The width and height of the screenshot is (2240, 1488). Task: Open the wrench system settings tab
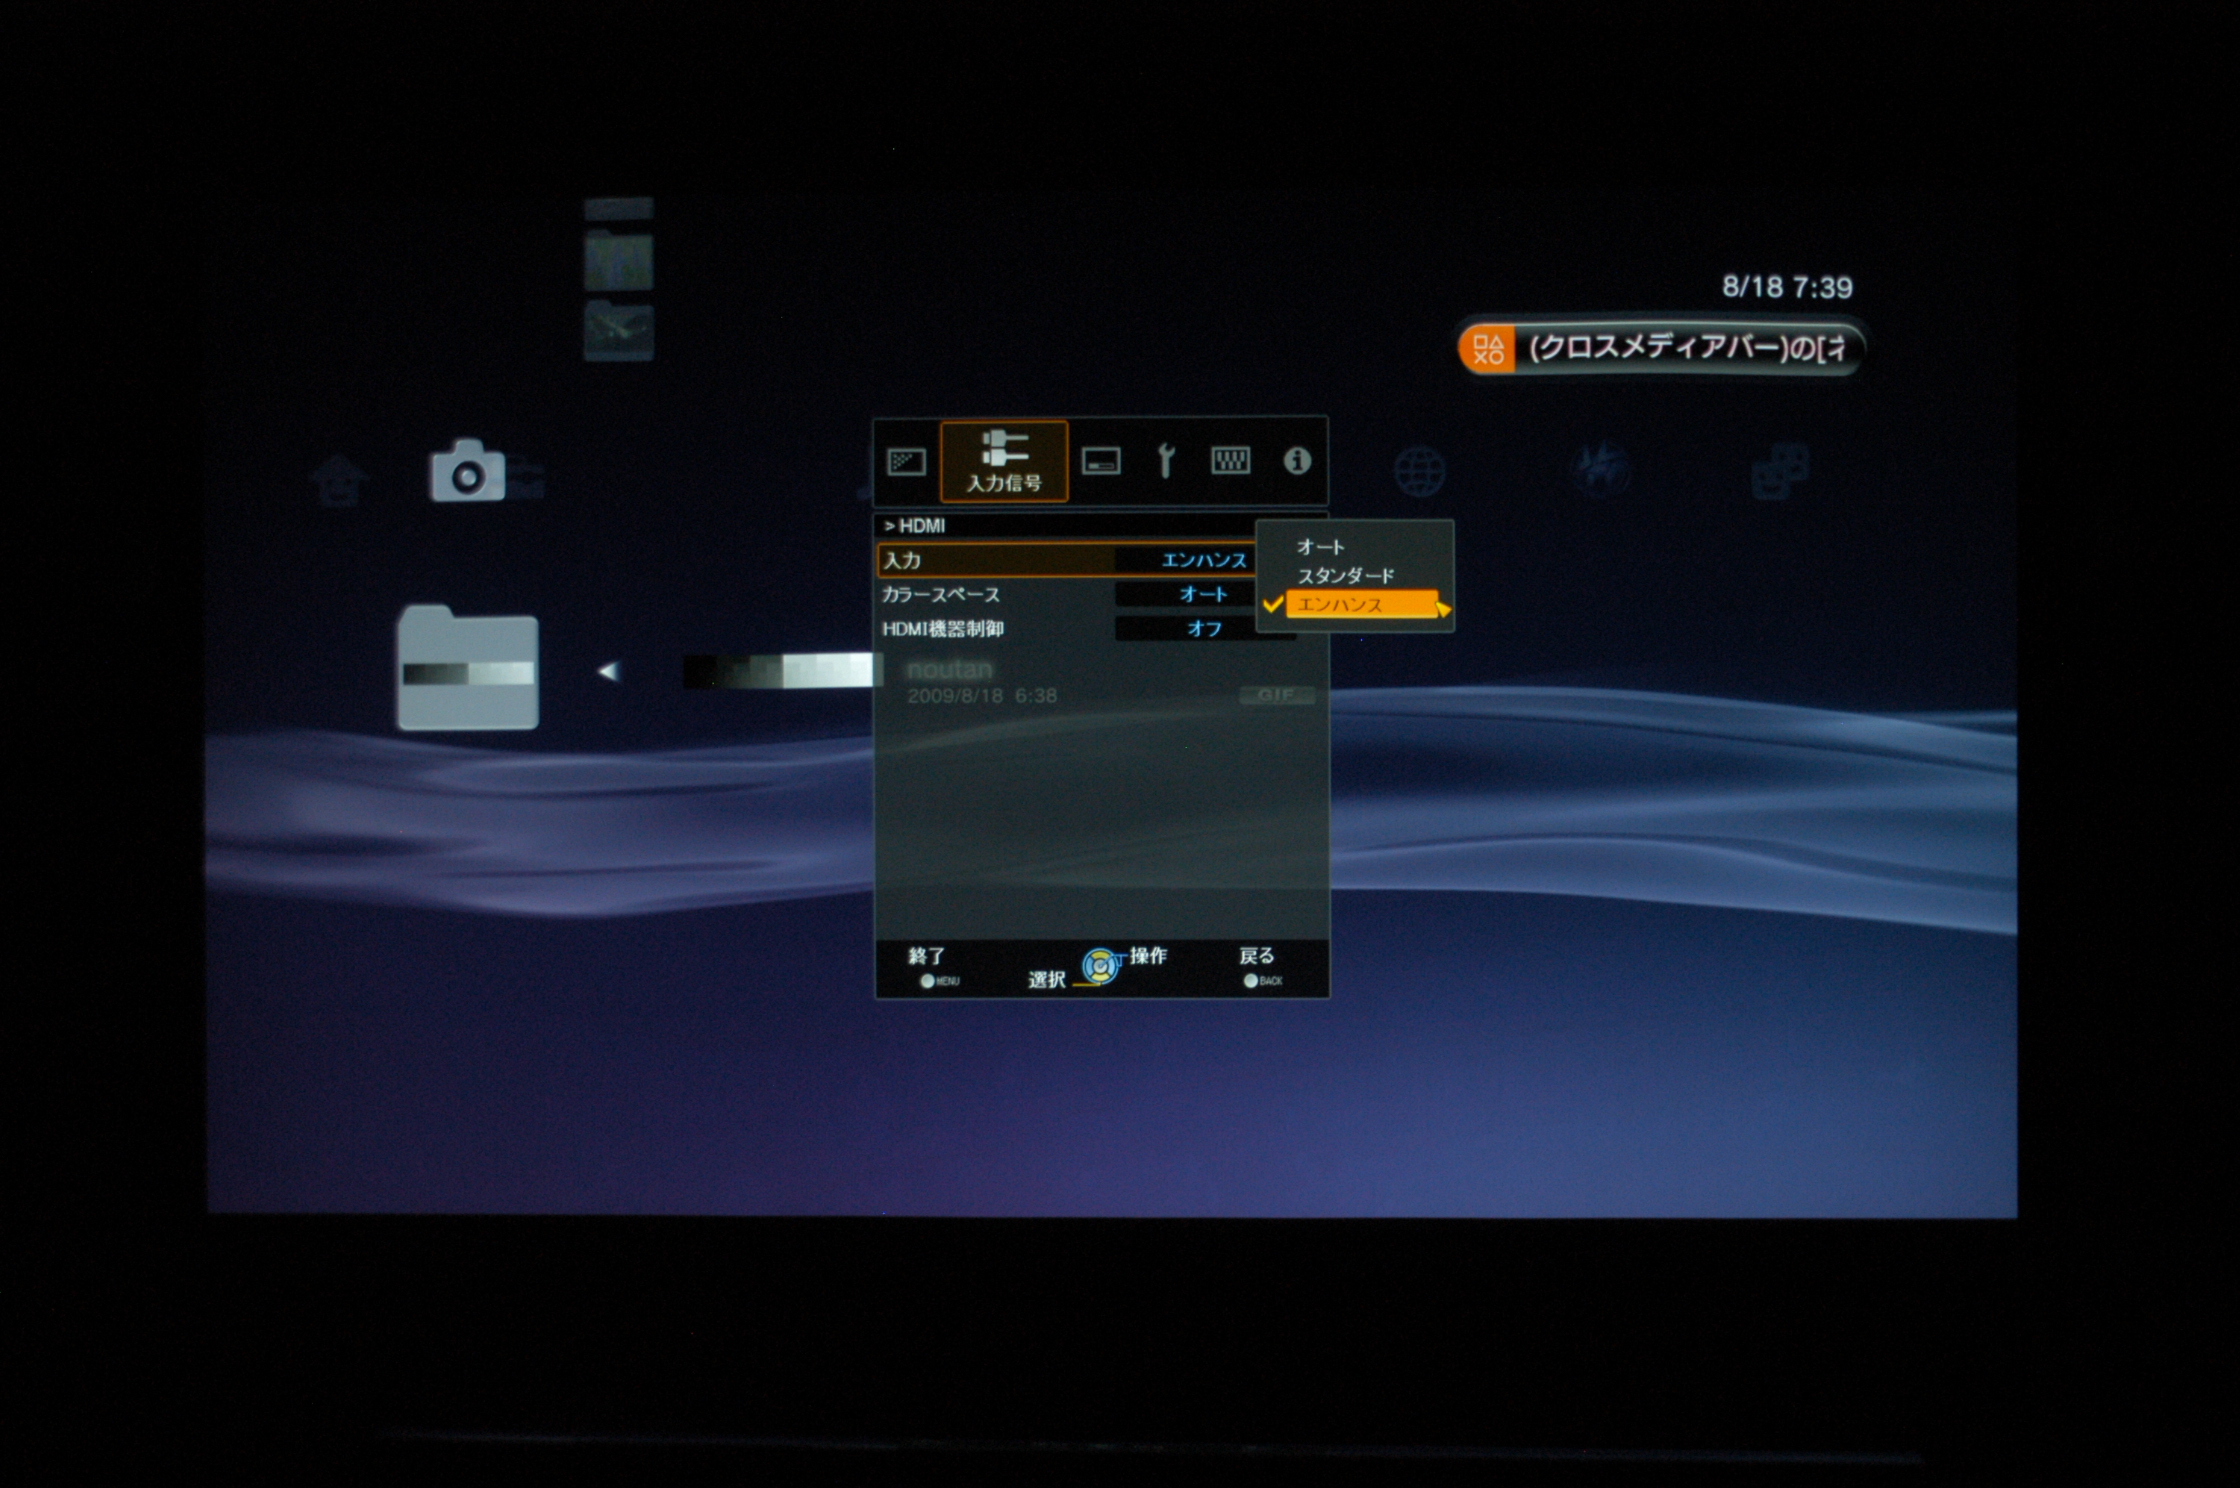coord(1165,461)
